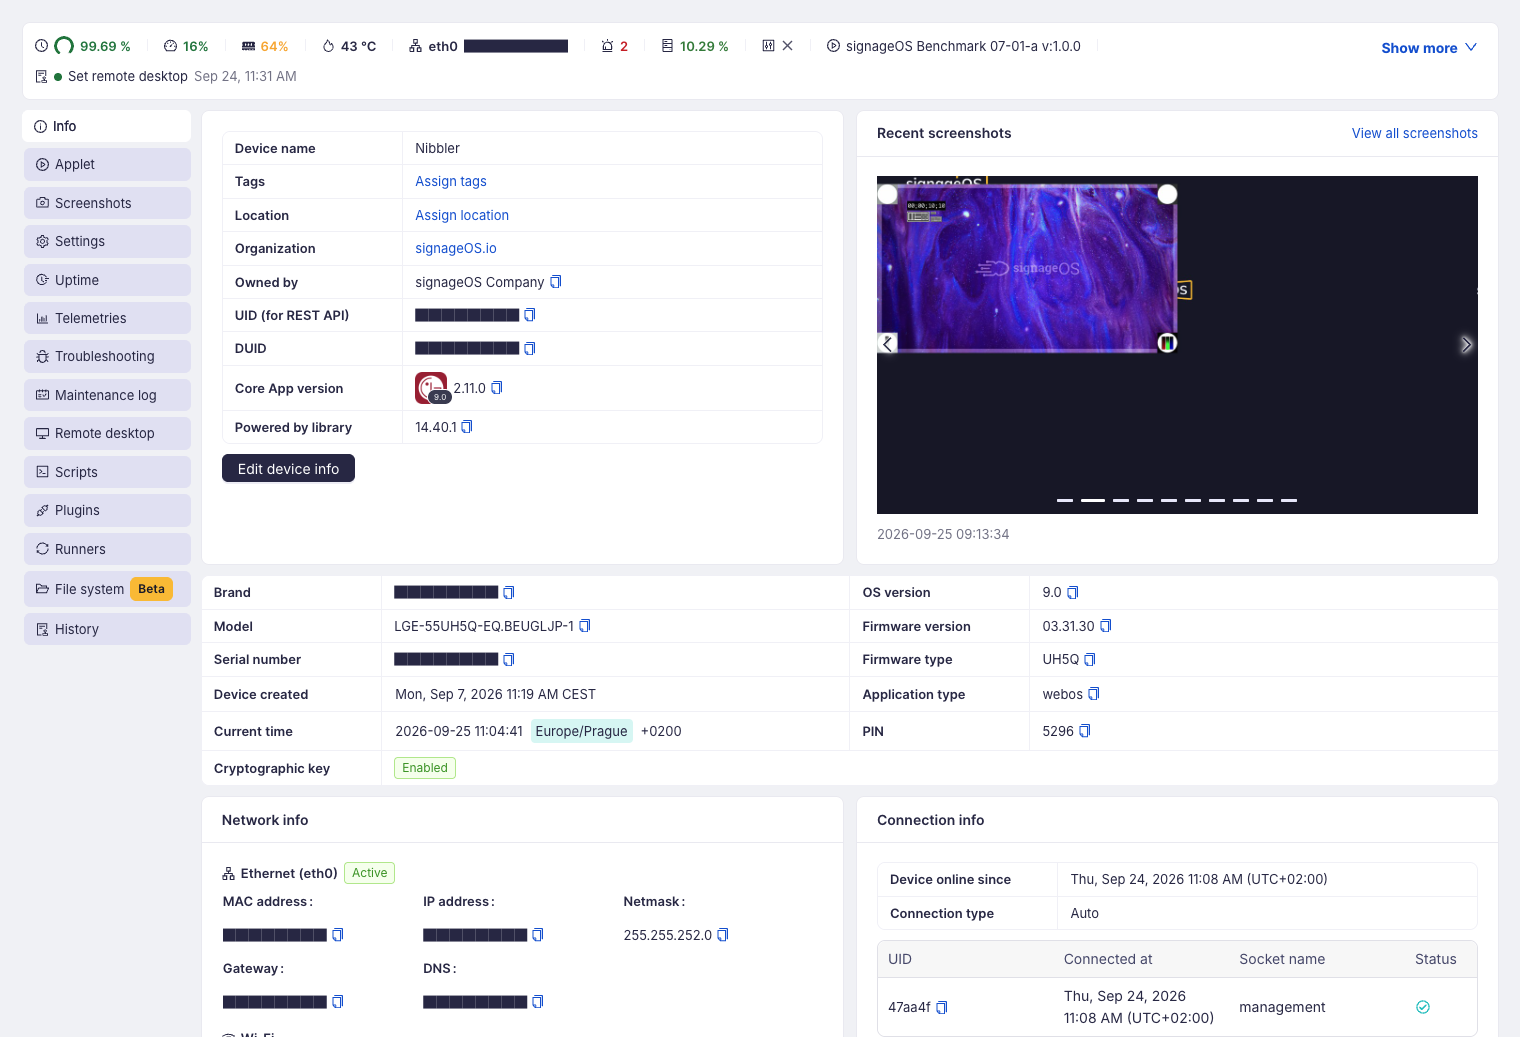Copy the Firmware type UH5Q
The height and width of the screenshot is (1037, 1520).
click(1090, 660)
